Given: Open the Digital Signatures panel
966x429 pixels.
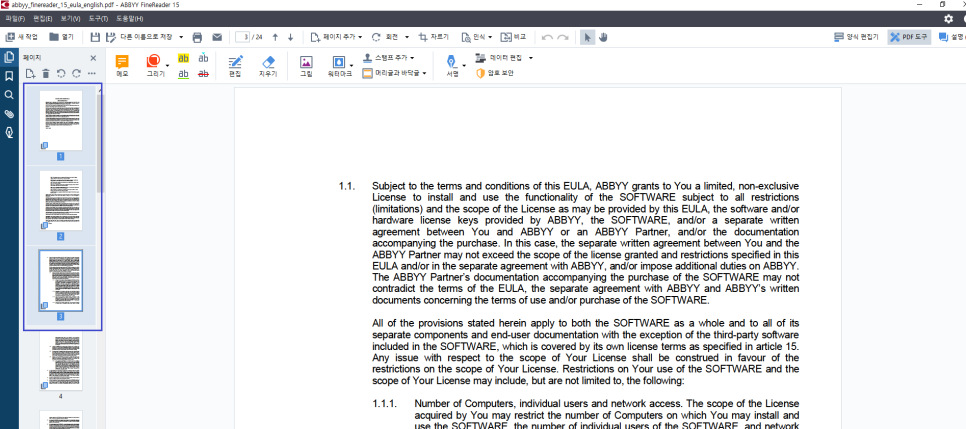Looking at the screenshot, I should pos(9,133).
